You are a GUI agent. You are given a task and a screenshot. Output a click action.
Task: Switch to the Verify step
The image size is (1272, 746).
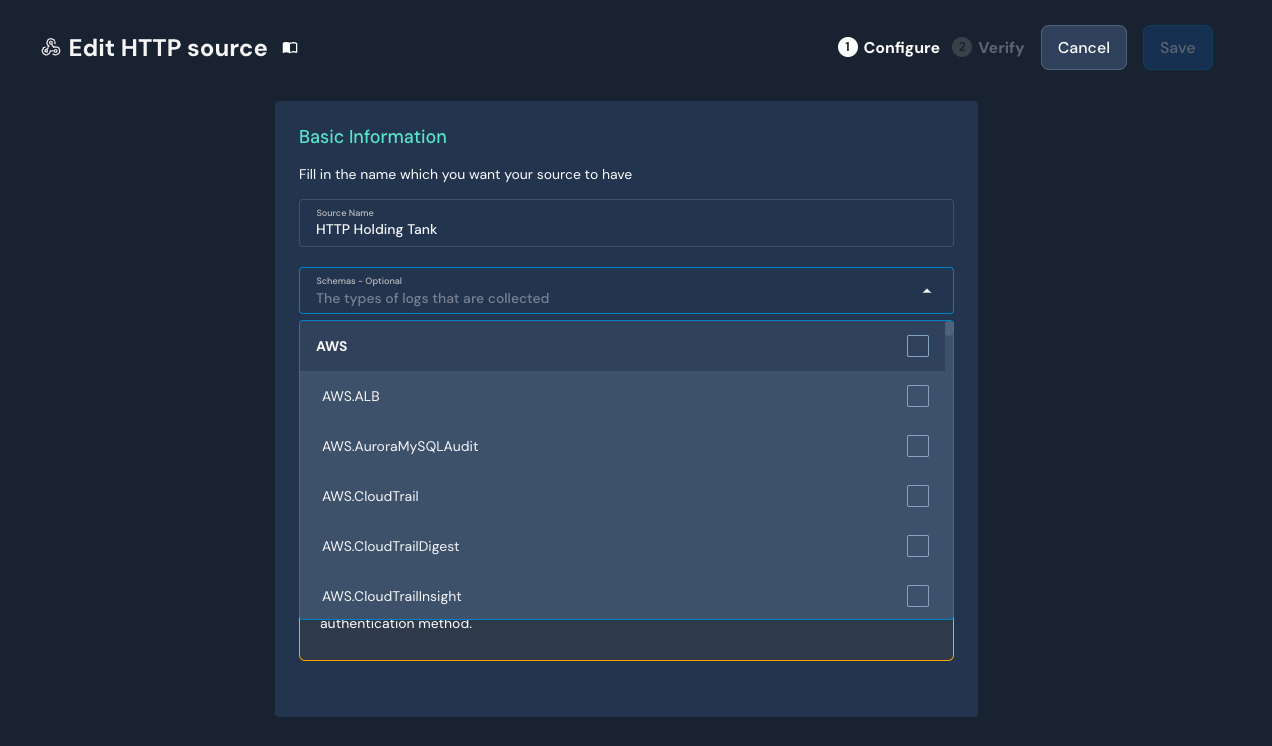[x=1000, y=48]
